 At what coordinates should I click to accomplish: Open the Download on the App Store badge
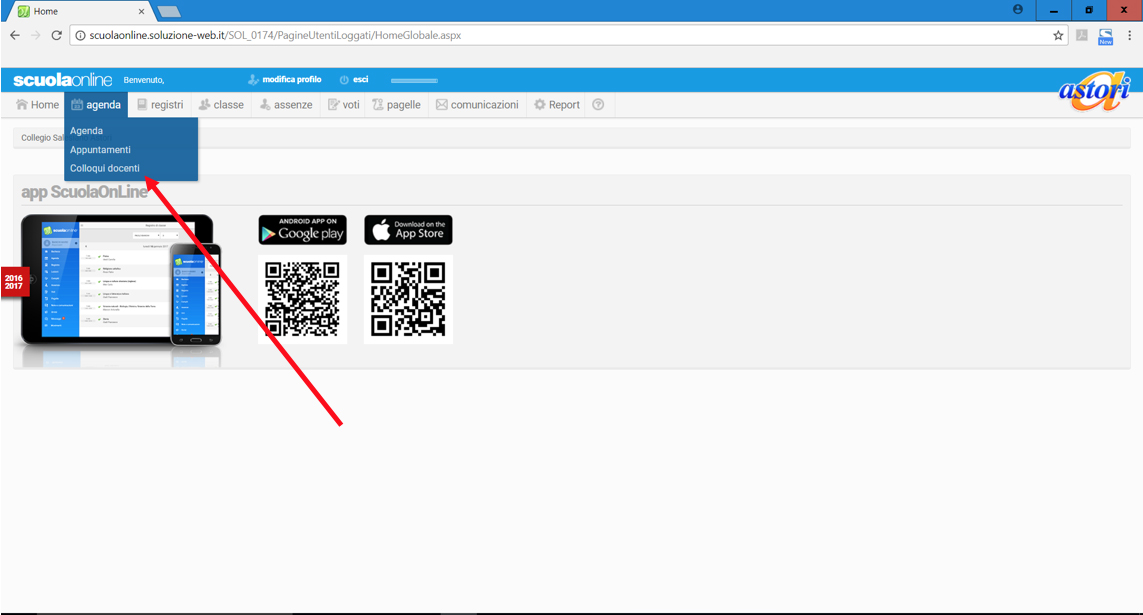pyautogui.click(x=408, y=230)
